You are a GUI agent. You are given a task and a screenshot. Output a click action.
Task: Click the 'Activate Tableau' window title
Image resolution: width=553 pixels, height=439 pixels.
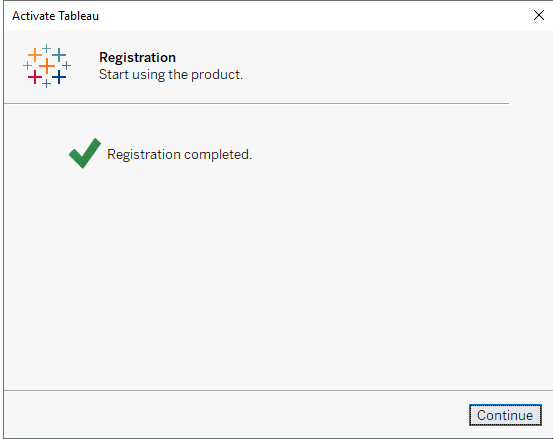coord(55,16)
